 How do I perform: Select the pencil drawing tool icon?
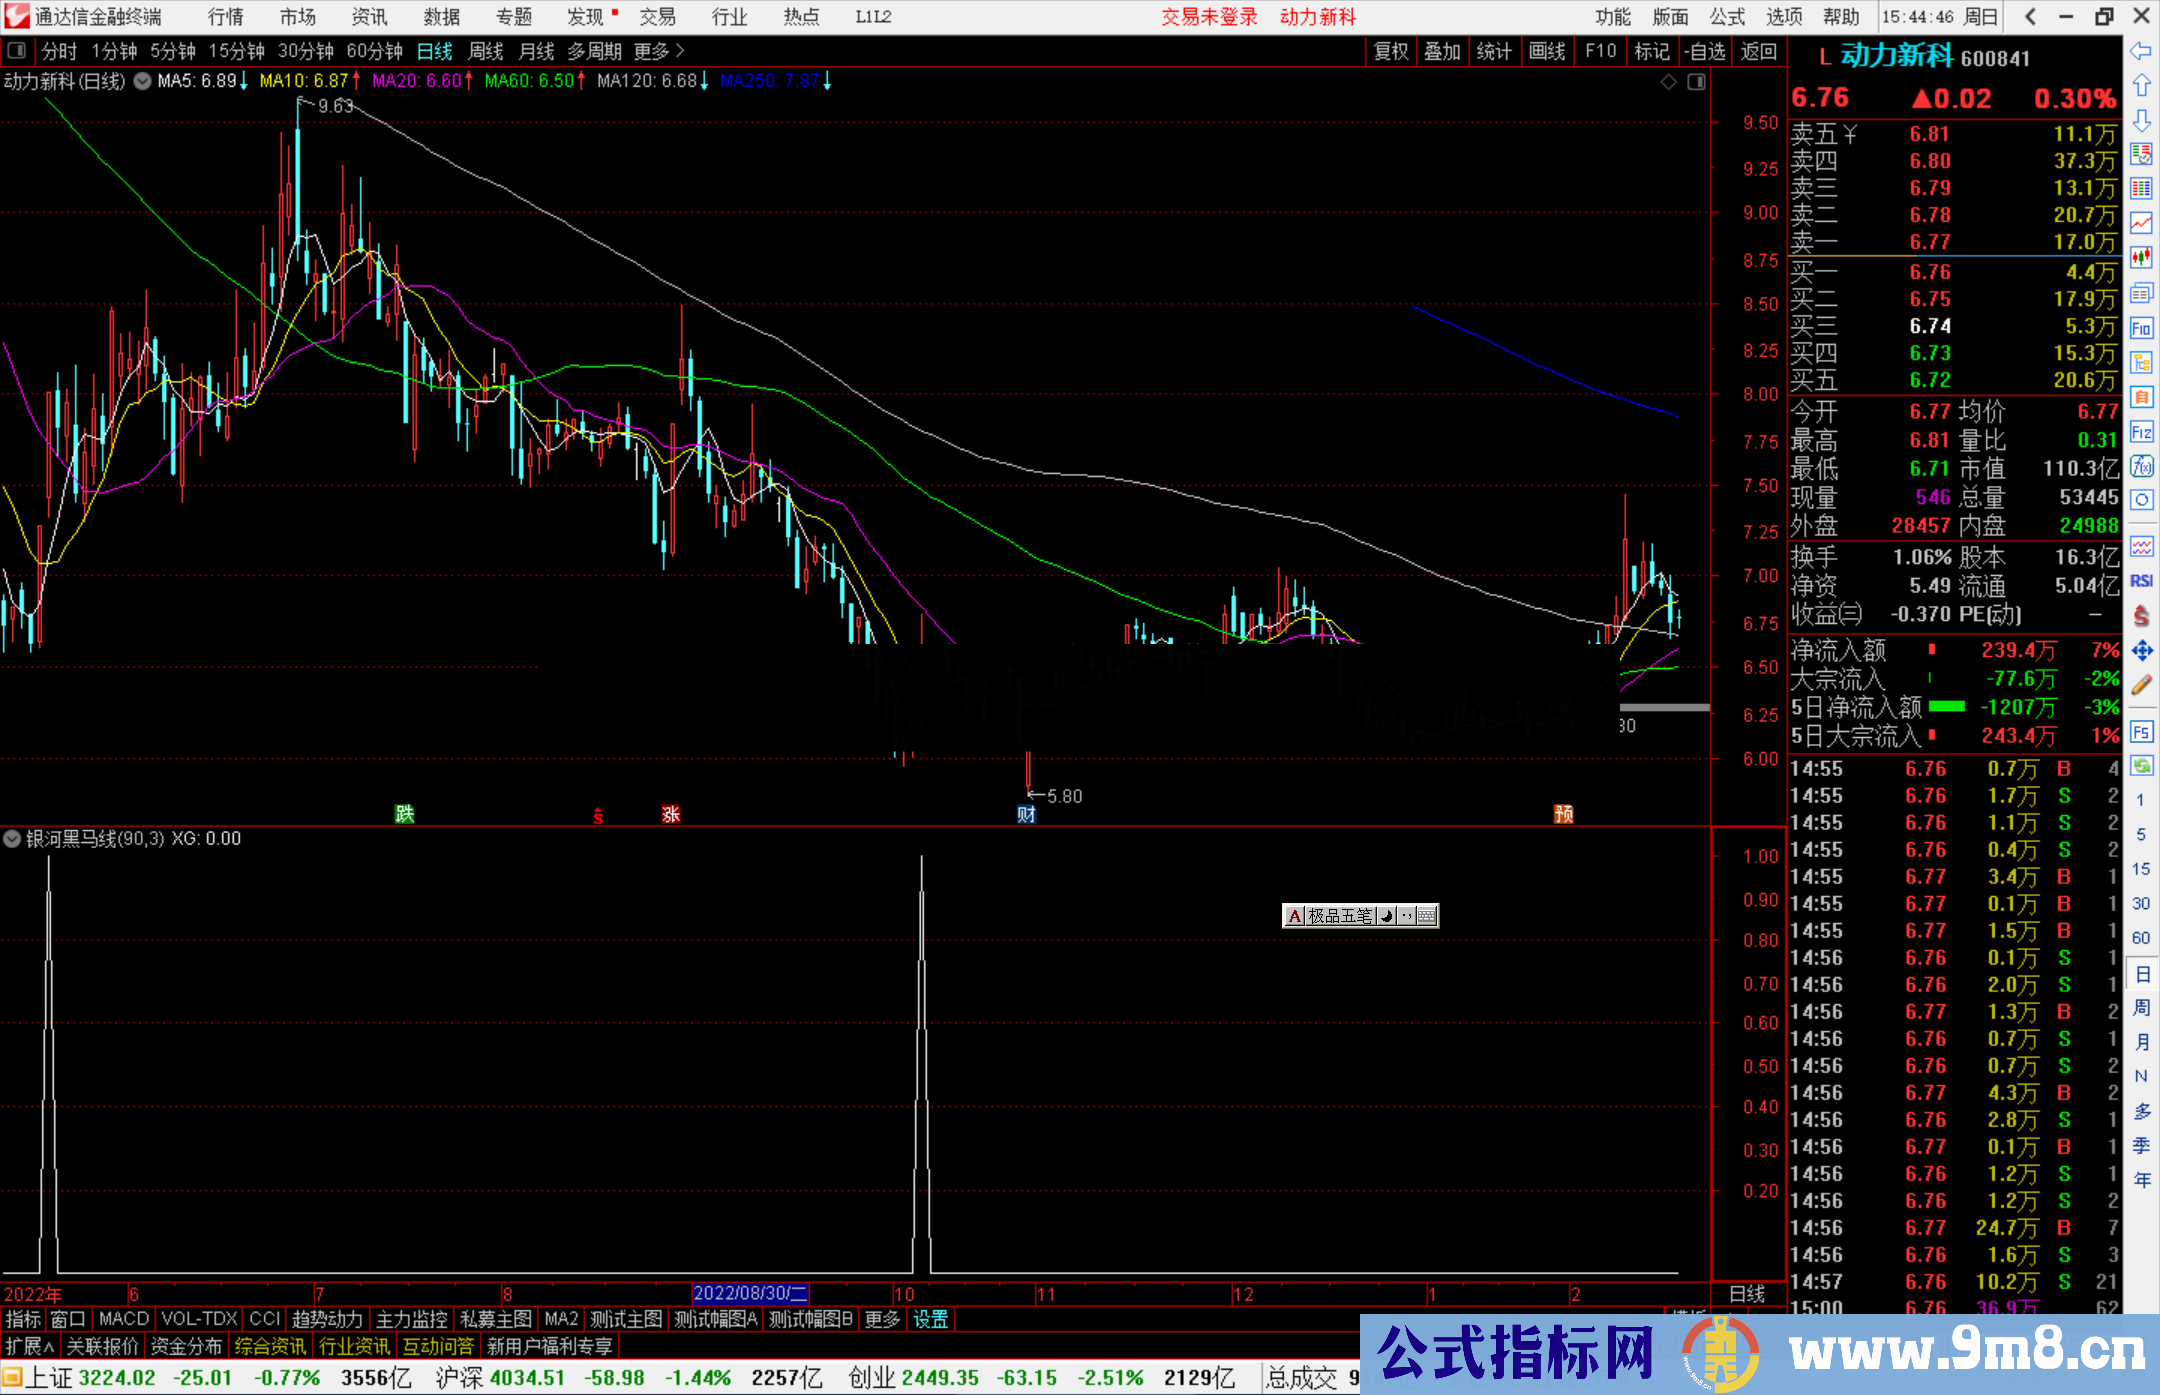click(x=2141, y=685)
